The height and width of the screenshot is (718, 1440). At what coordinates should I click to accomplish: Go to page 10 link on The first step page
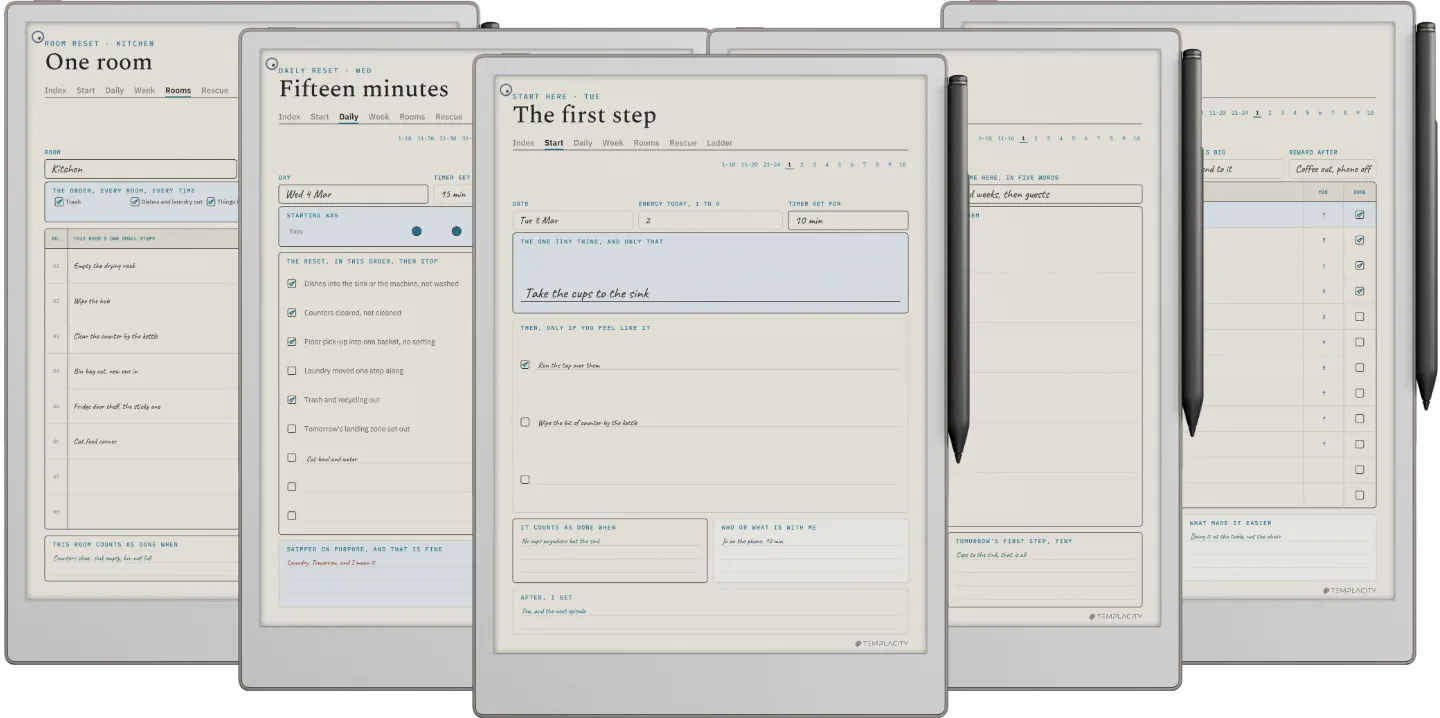tap(902, 164)
